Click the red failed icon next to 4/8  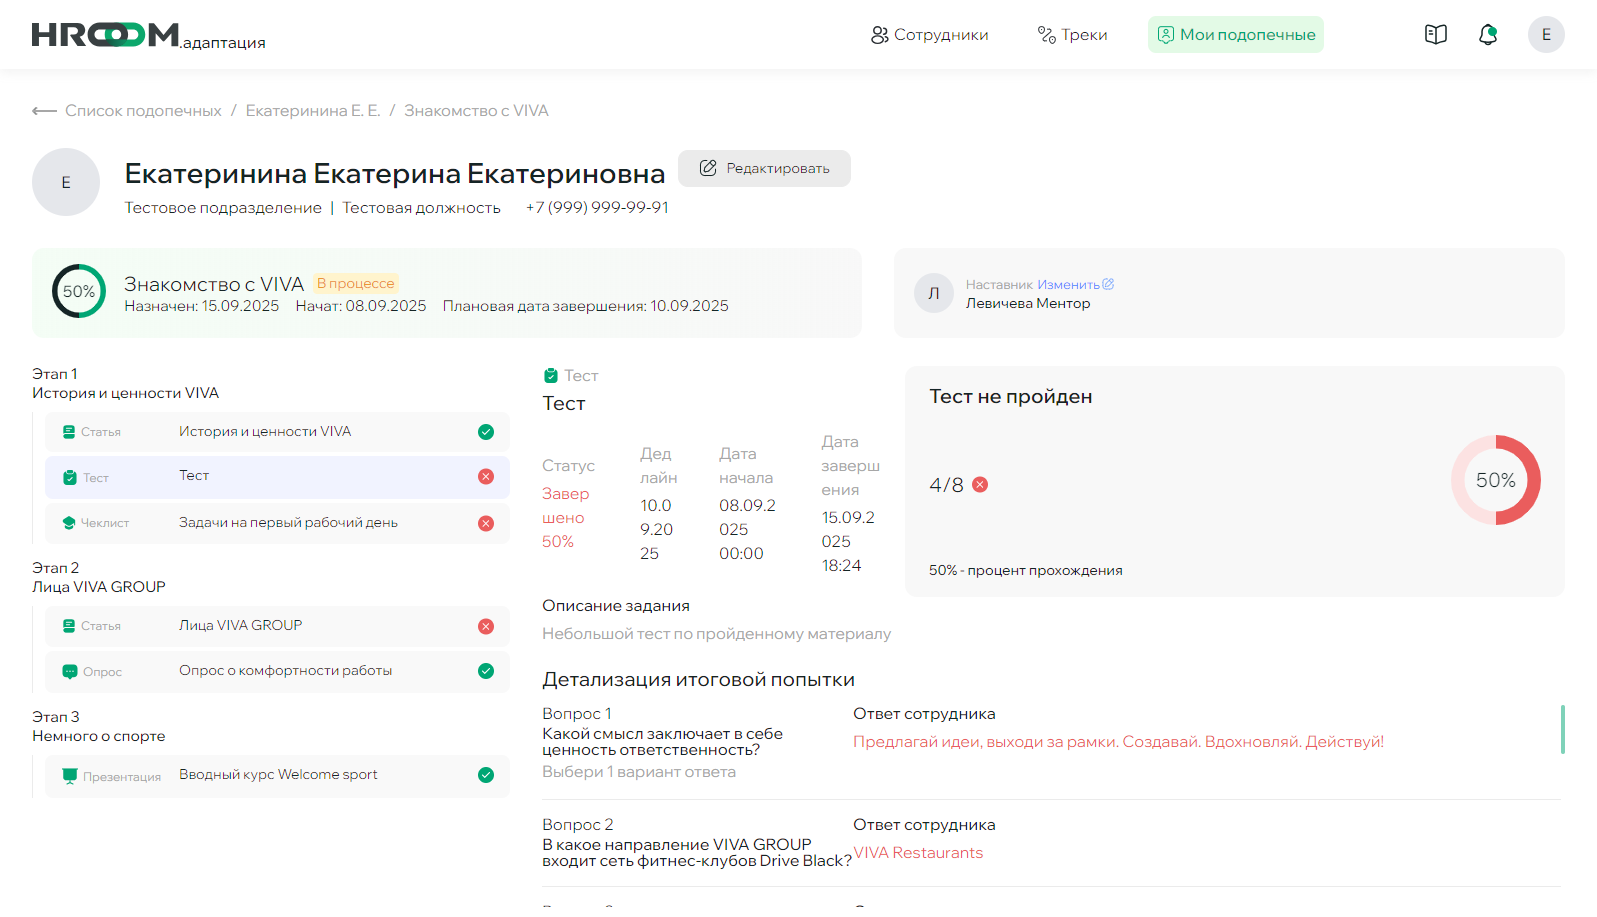click(980, 485)
